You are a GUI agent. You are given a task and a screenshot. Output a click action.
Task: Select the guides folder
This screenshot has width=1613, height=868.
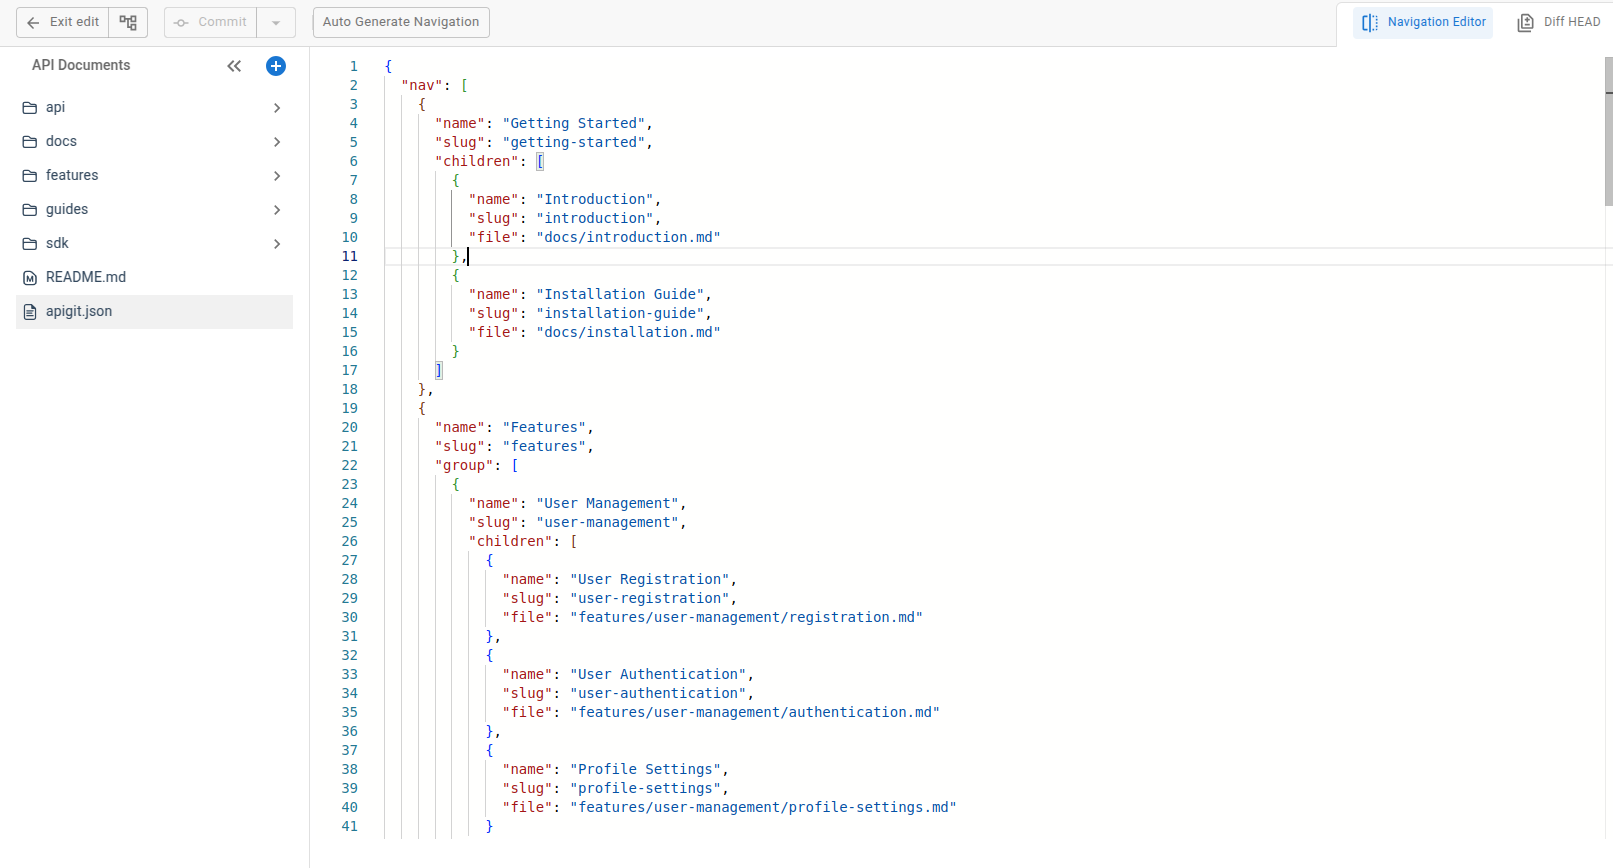[154, 209]
